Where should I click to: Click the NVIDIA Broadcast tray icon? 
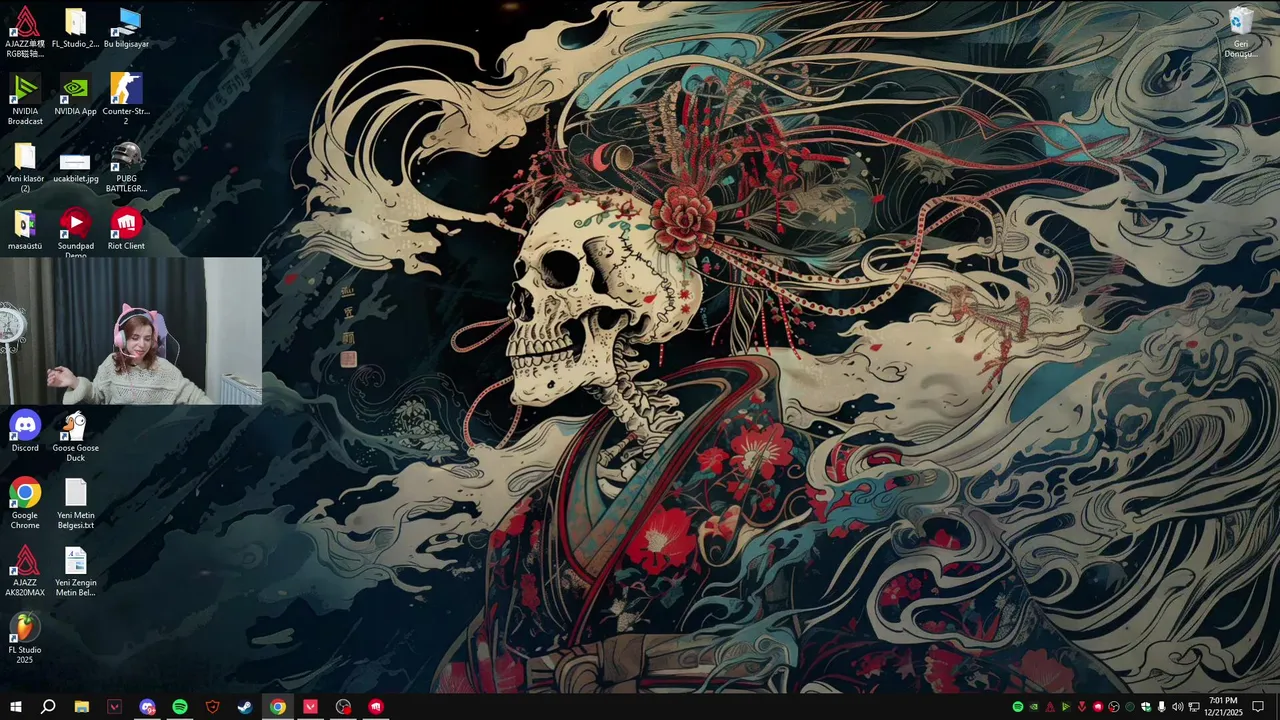(1066, 707)
